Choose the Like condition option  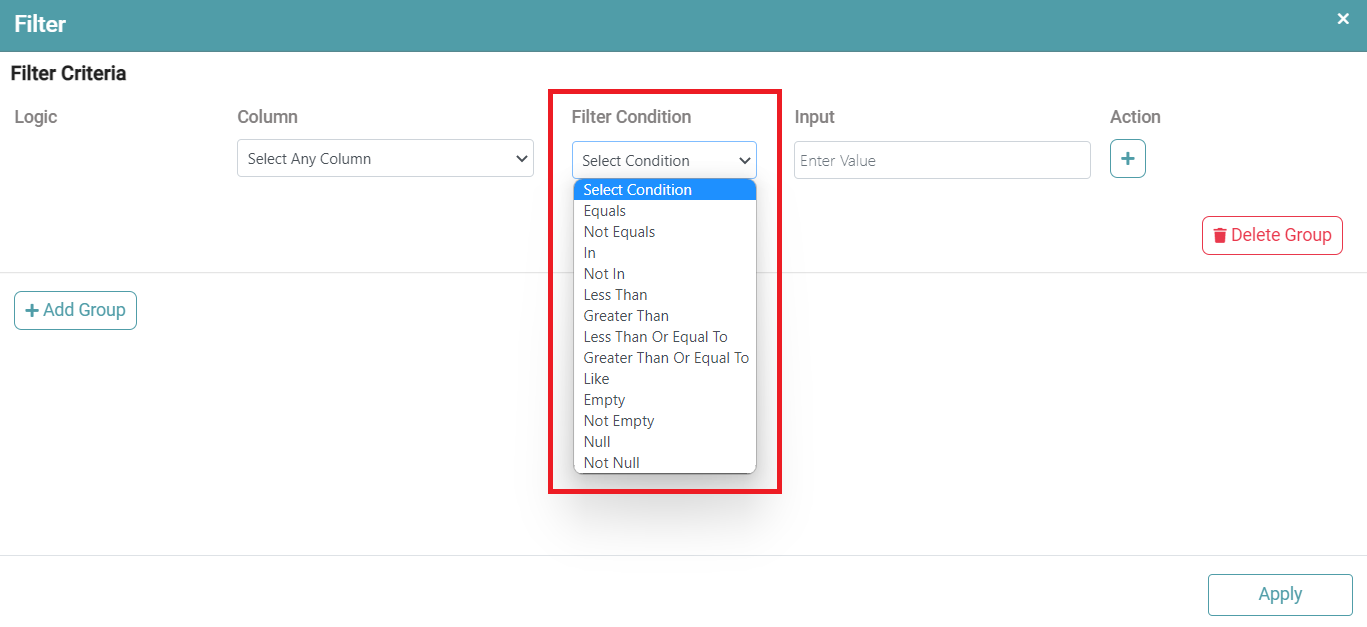point(596,379)
